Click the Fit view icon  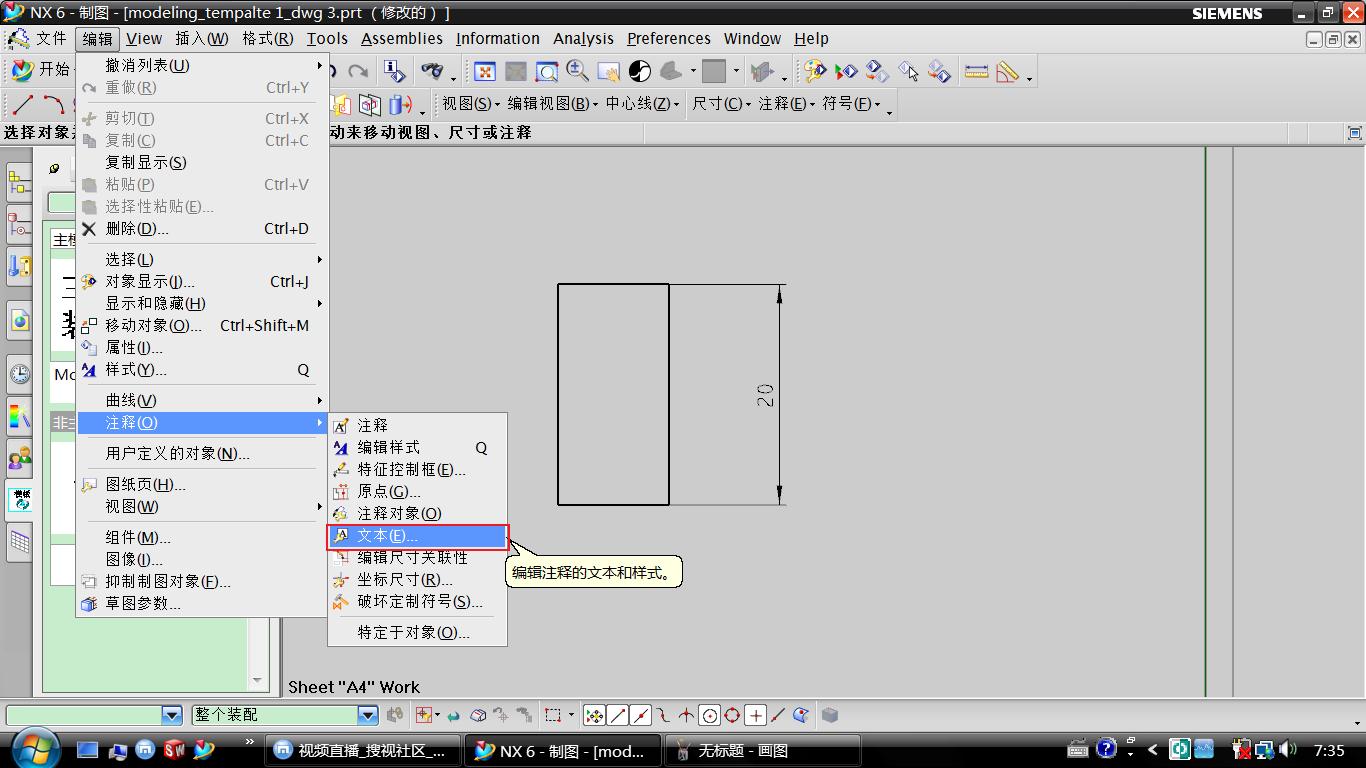[x=485, y=71]
